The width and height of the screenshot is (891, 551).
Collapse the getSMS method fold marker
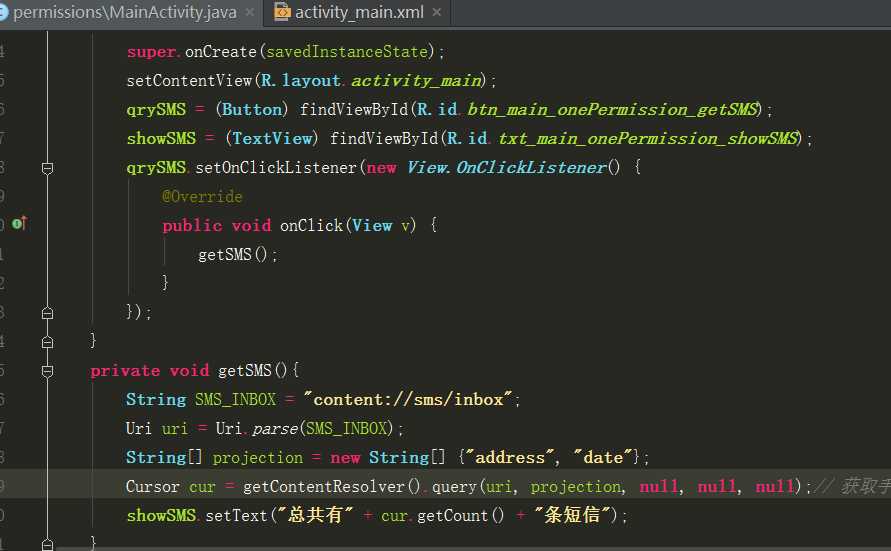tap(48, 371)
